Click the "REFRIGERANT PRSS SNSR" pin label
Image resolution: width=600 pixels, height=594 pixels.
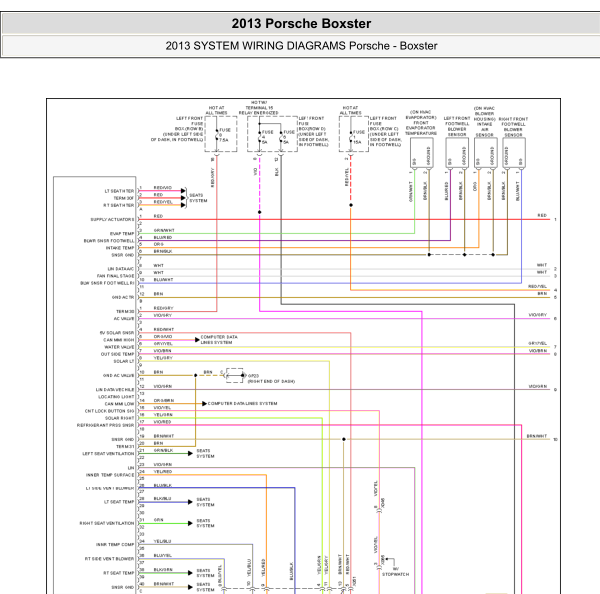pyautogui.click(x=106, y=426)
